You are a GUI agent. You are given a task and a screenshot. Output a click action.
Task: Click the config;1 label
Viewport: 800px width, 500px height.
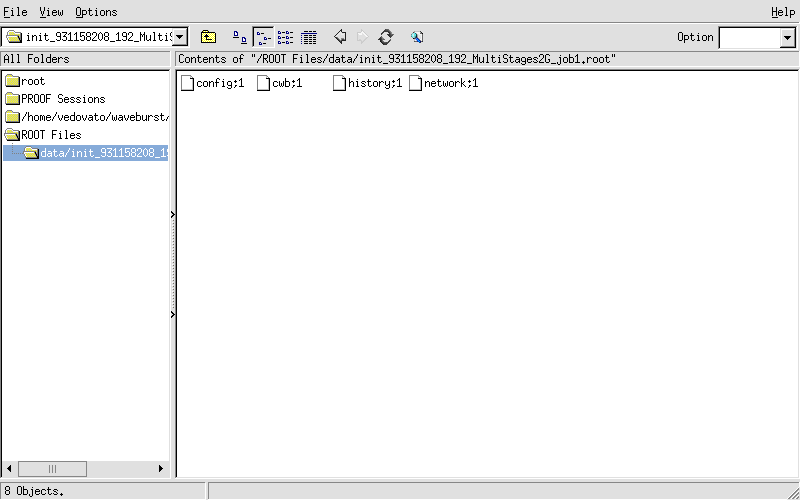[x=220, y=83]
